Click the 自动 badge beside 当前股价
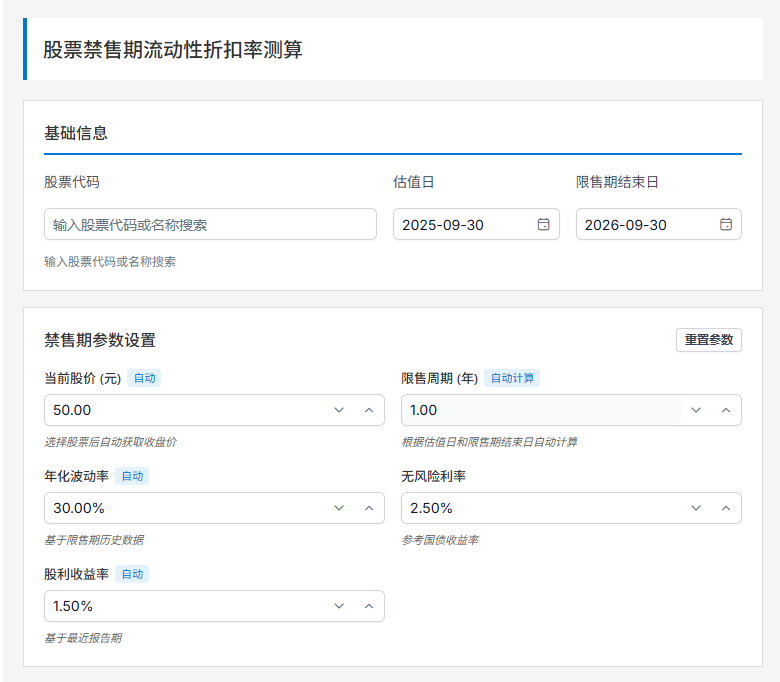Image resolution: width=780 pixels, height=682 pixels. point(144,378)
